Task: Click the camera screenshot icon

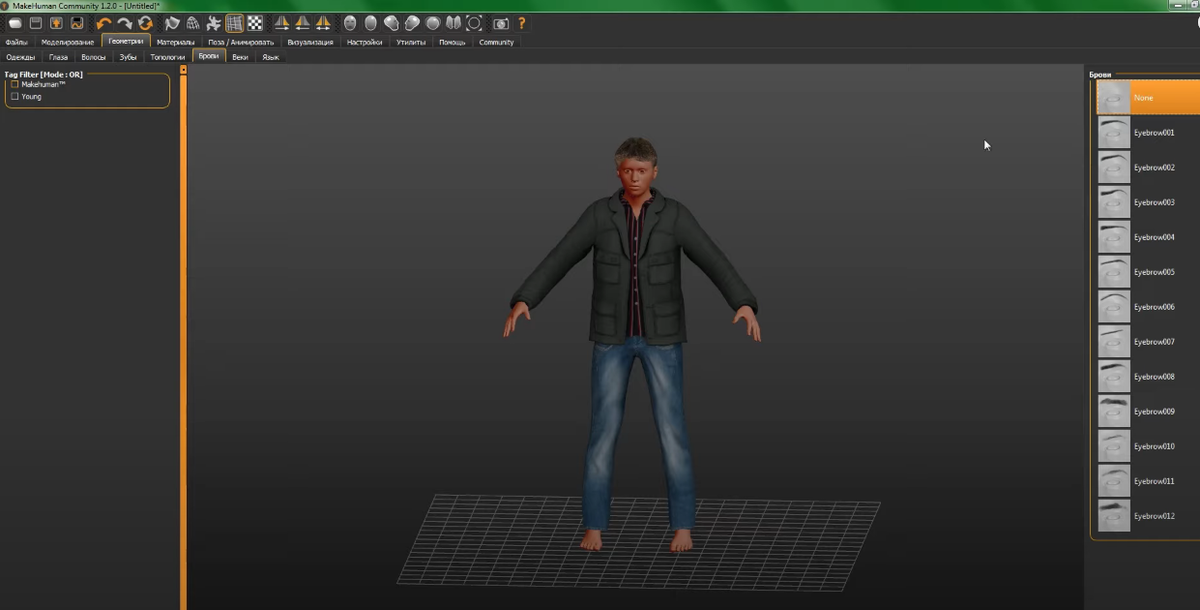Action: 501,23
